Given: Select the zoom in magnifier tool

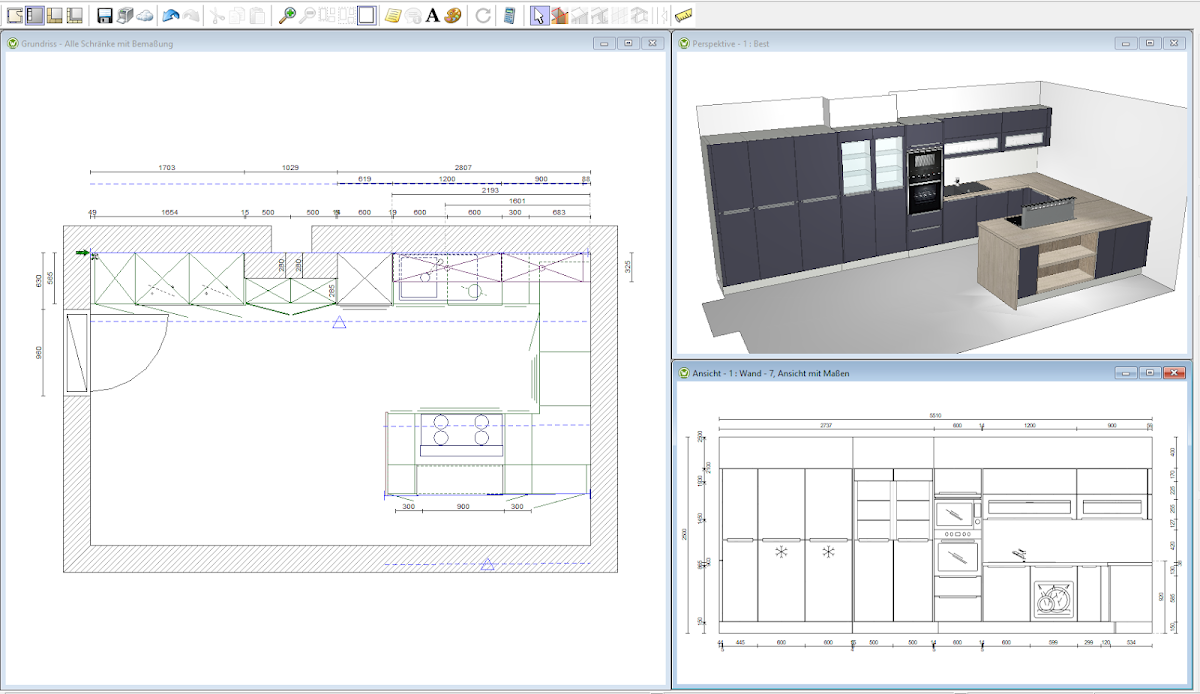Looking at the screenshot, I should click(287, 15).
